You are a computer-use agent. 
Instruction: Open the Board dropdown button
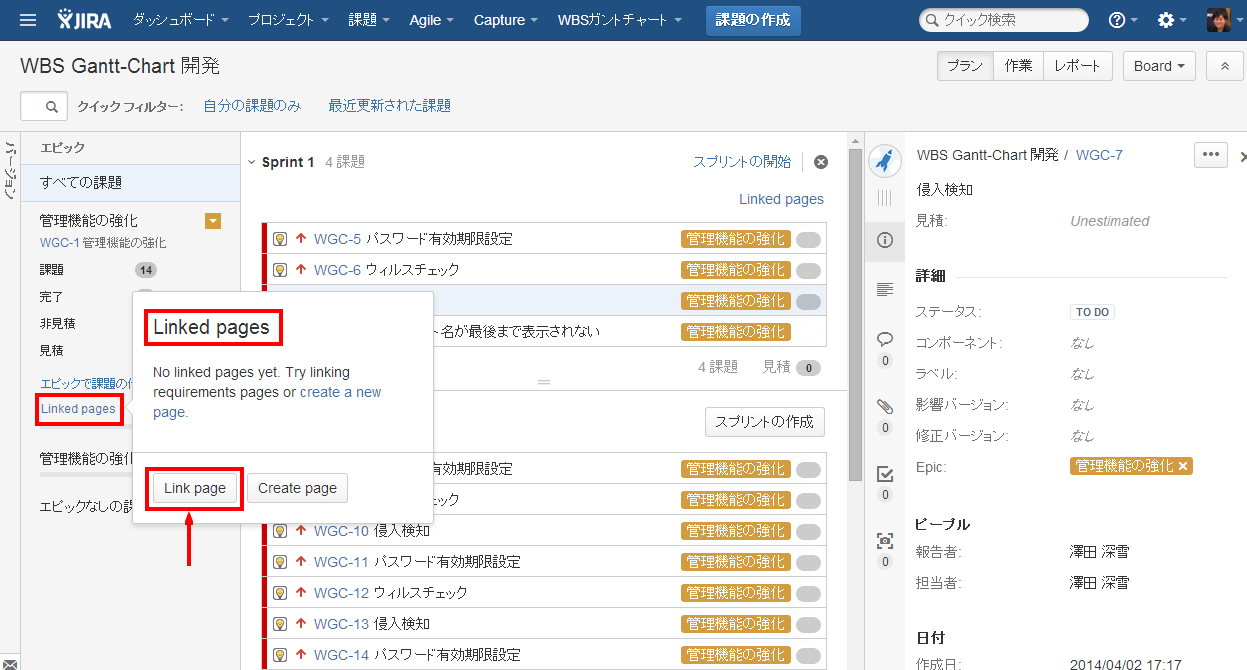[1160, 66]
